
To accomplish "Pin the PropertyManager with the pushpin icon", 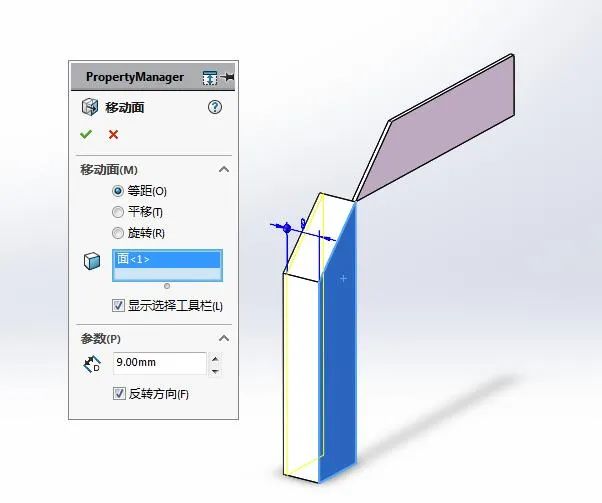I will coord(228,77).
